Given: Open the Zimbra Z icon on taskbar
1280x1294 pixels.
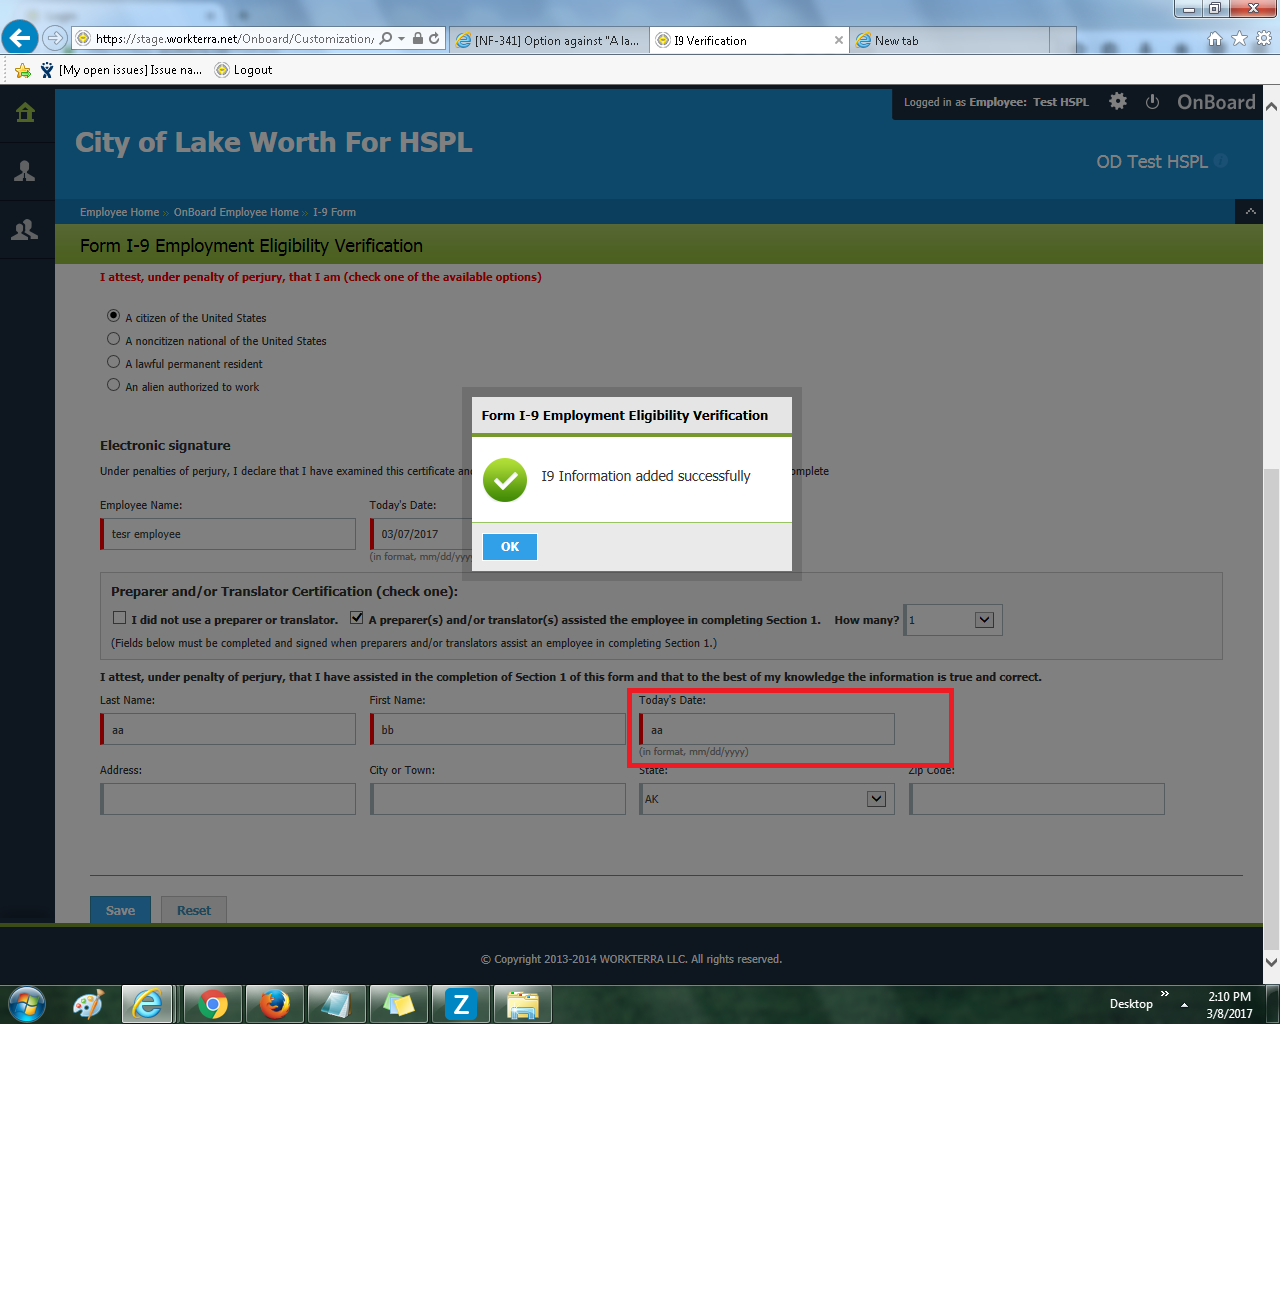Looking at the screenshot, I should [x=460, y=1003].
